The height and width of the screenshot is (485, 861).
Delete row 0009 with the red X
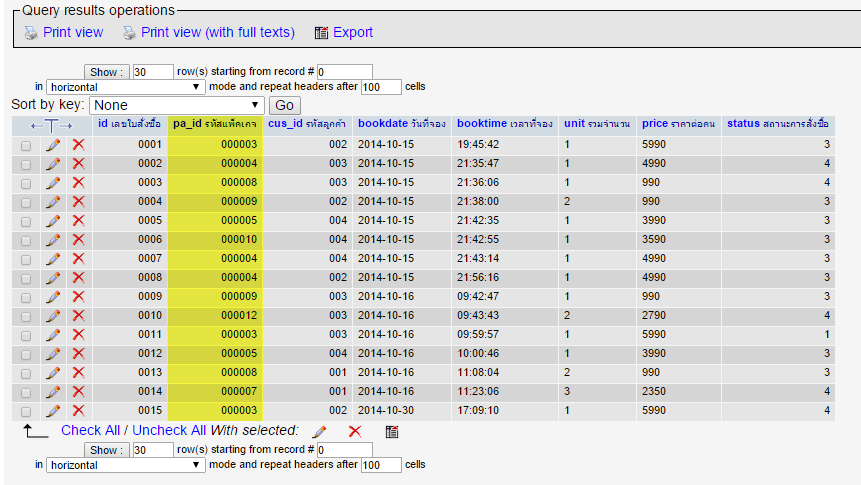79,297
